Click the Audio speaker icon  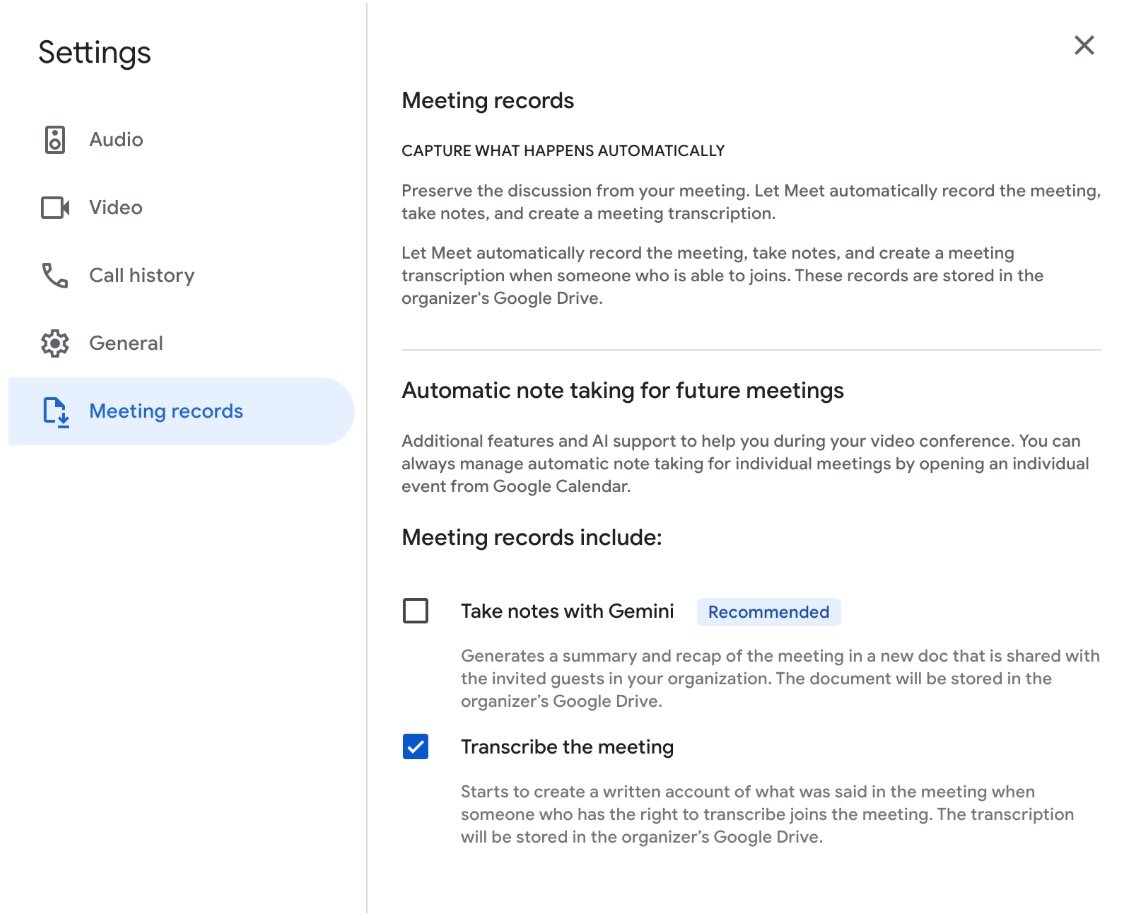(55, 140)
